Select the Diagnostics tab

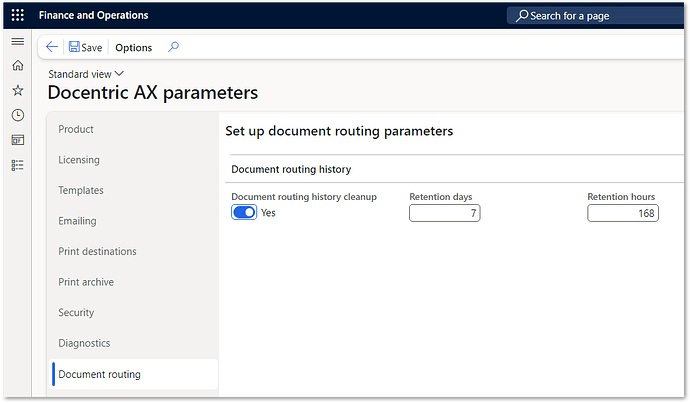(132, 343)
